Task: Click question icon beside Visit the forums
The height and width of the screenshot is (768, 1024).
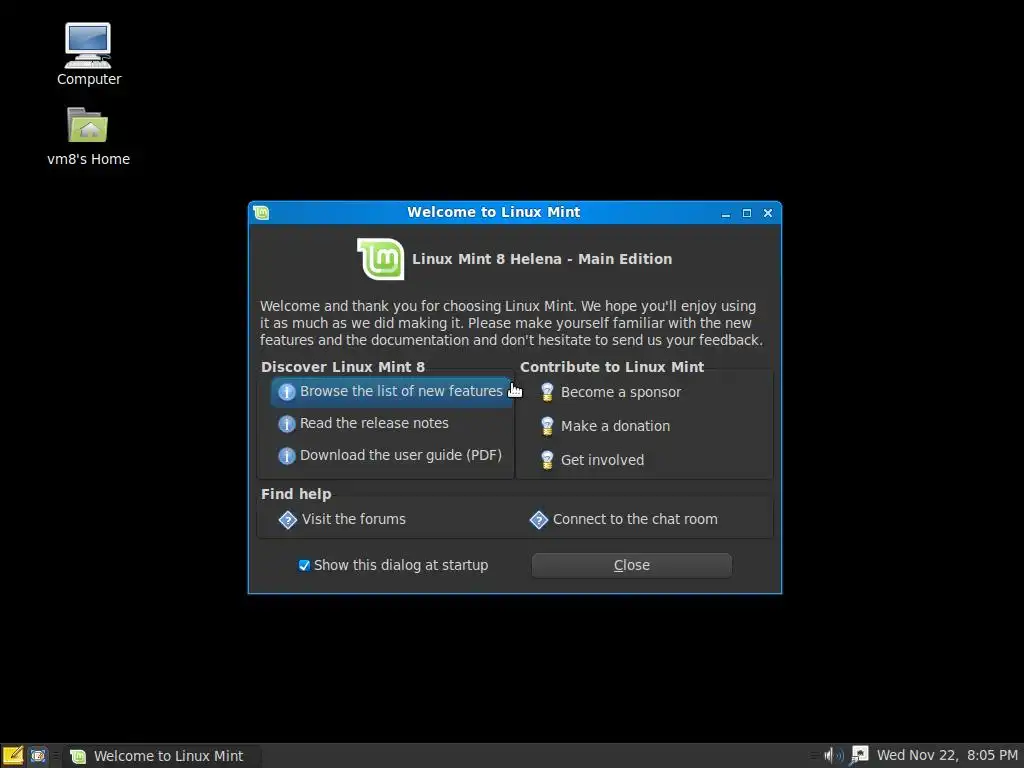Action: (288, 520)
